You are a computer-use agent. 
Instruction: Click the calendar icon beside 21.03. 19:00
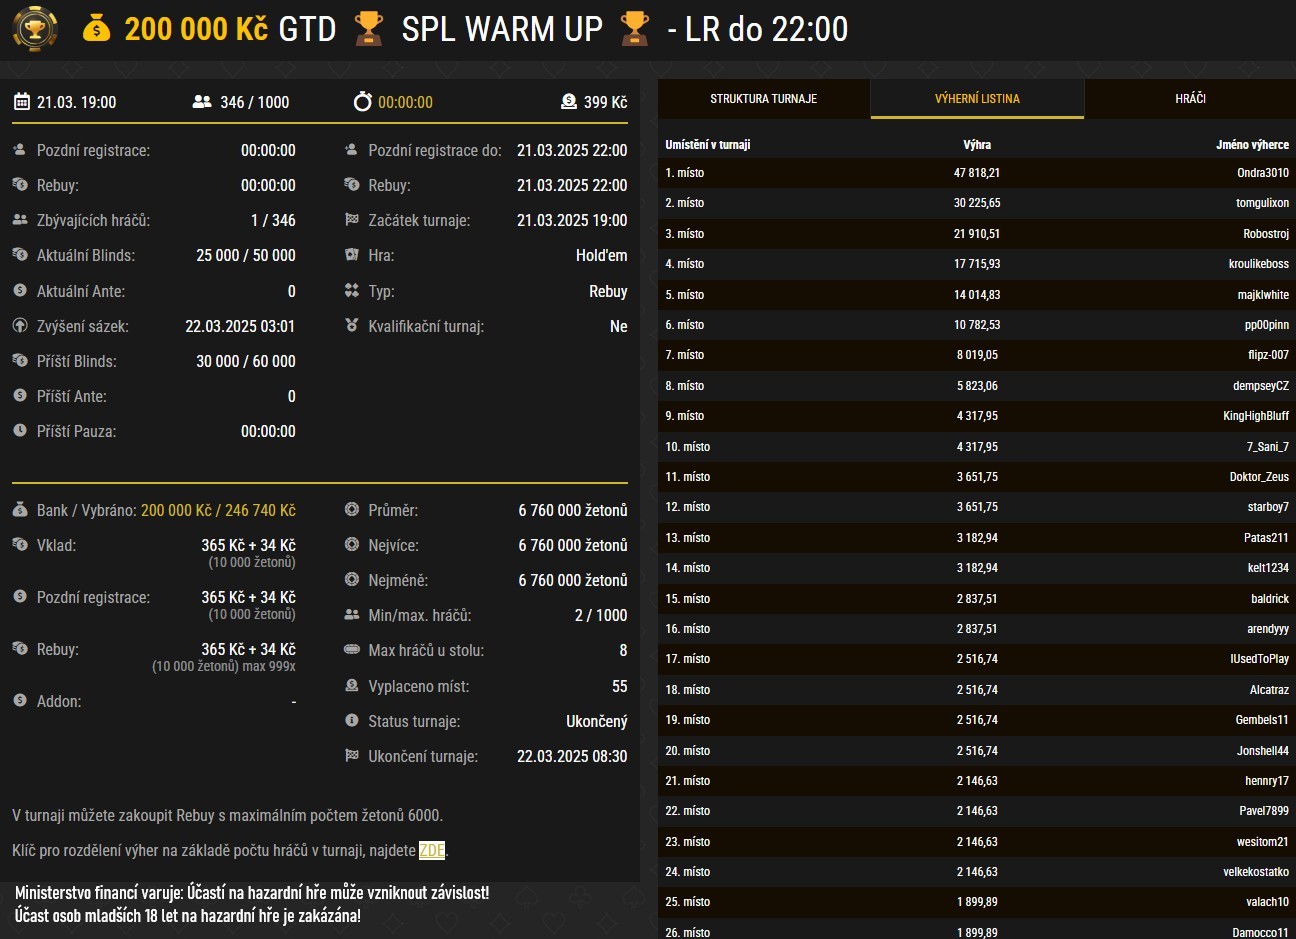(x=22, y=102)
